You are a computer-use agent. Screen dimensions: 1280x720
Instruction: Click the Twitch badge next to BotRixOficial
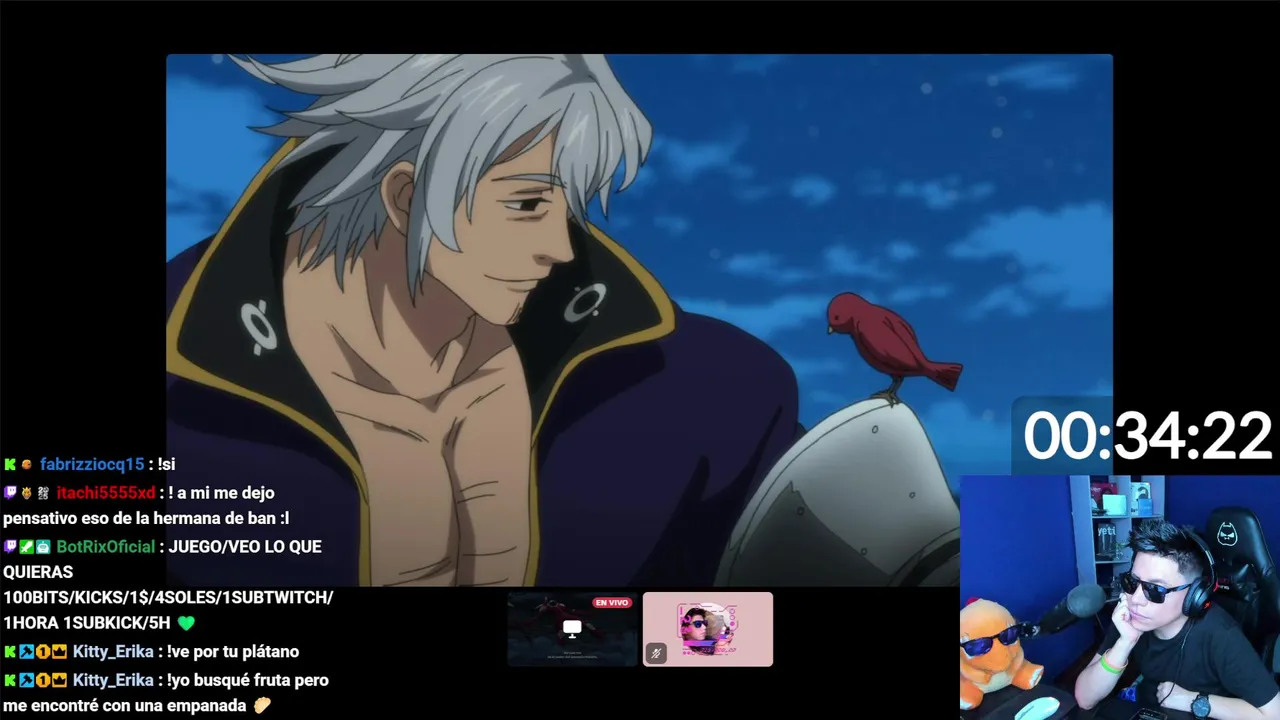10,546
